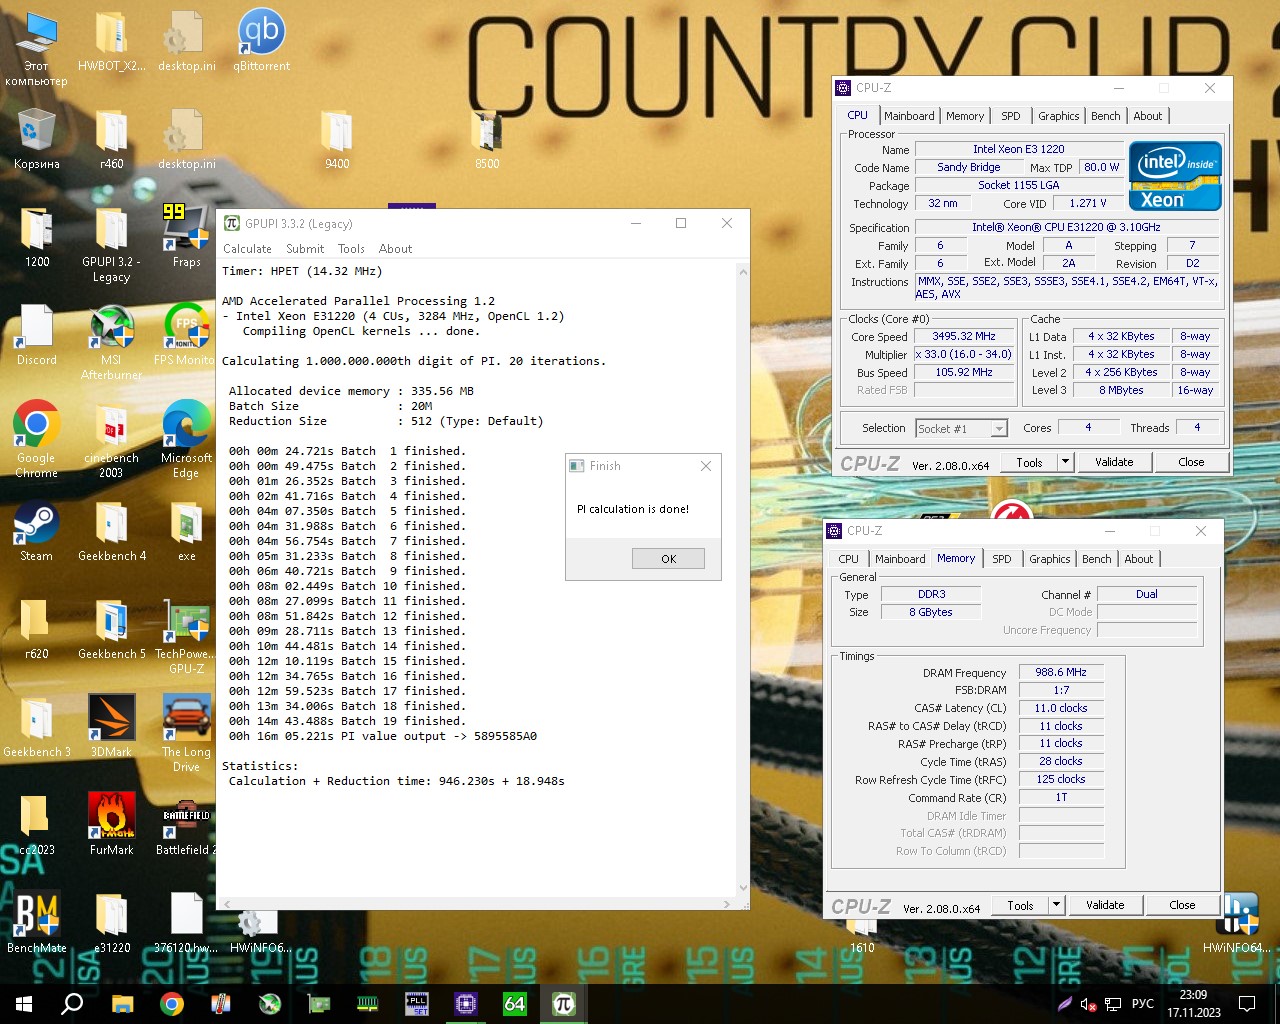
Task: Click the Intel Xeon inside logo
Action: pyautogui.click(x=1175, y=176)
